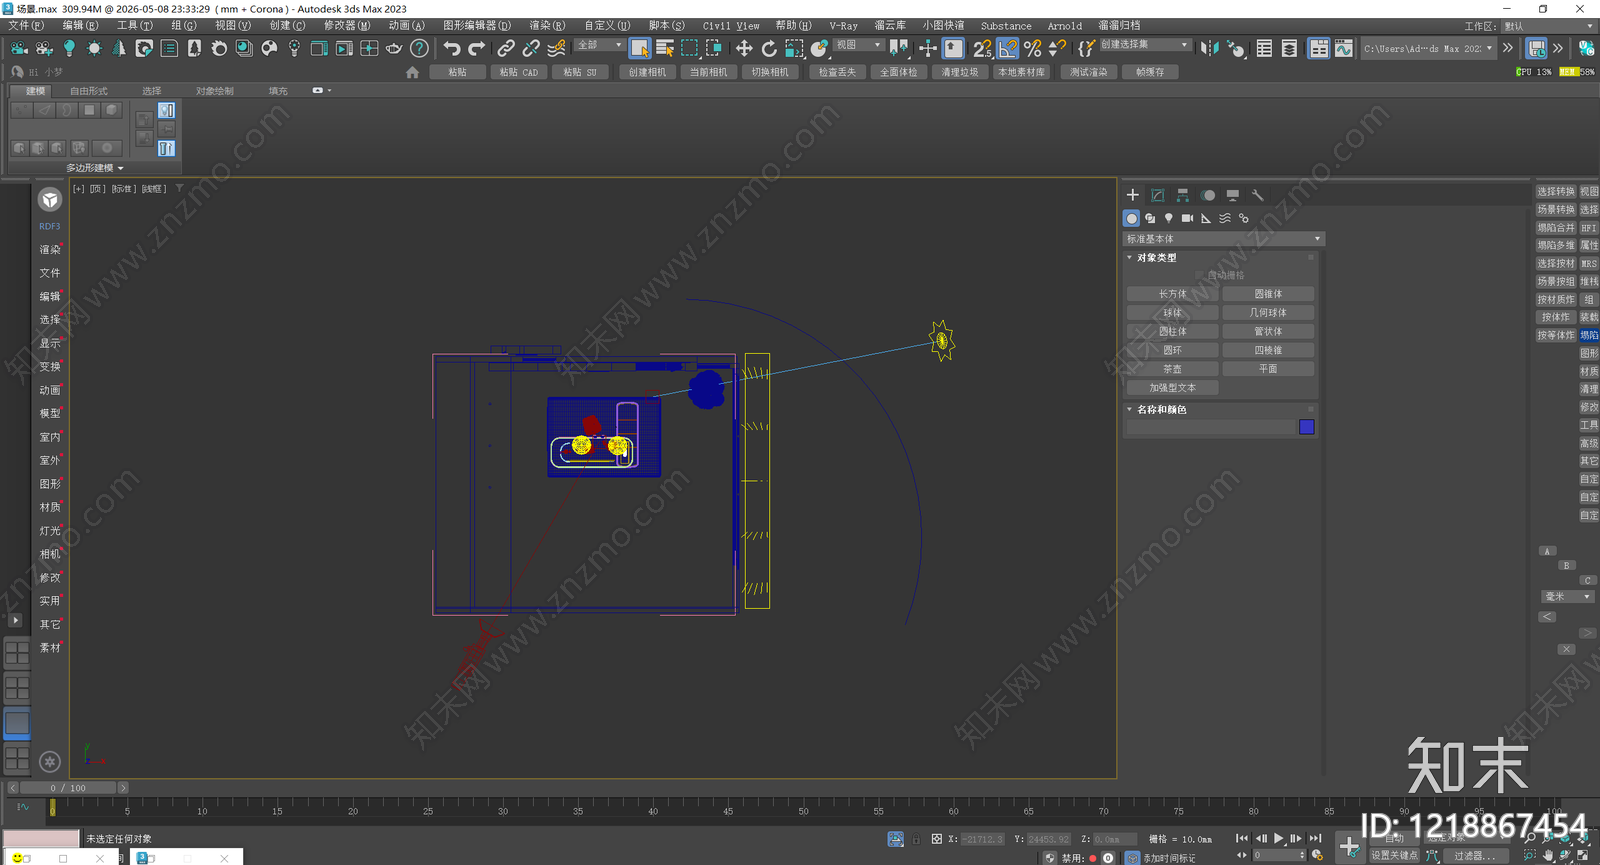This screenshot has width=1600, height=865.
Task: Click the Undo arrow in main toolbar
Action: pyautogui.click(x=452, y=48)
